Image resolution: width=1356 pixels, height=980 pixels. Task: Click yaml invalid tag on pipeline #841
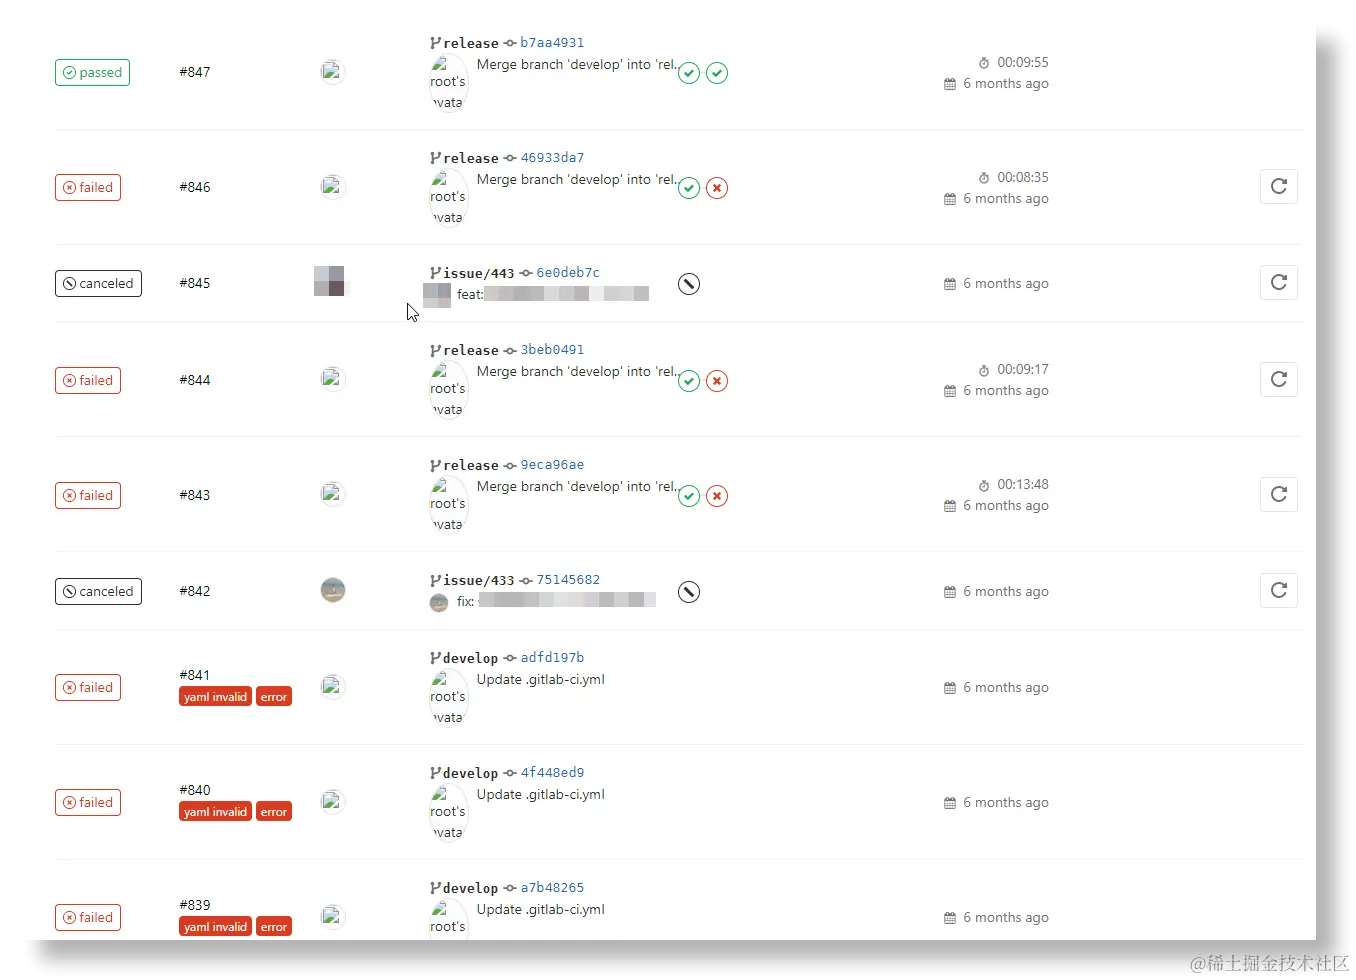coord(215,697)
